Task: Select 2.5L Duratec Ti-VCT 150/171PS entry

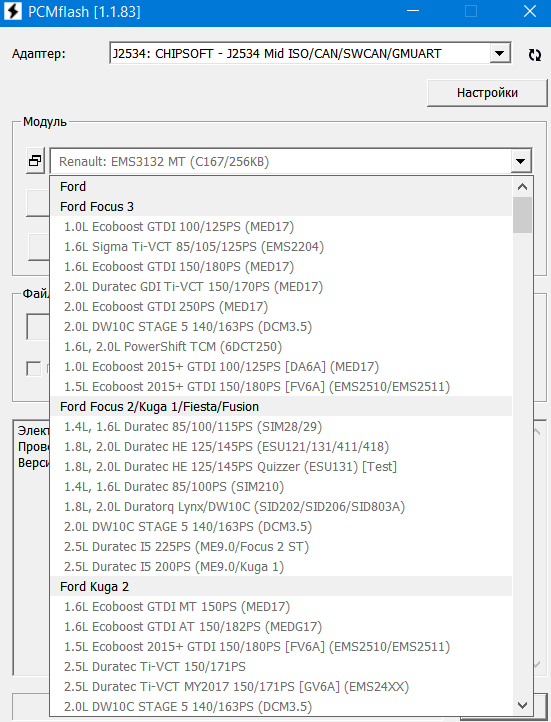Action: tap(281, 667)
